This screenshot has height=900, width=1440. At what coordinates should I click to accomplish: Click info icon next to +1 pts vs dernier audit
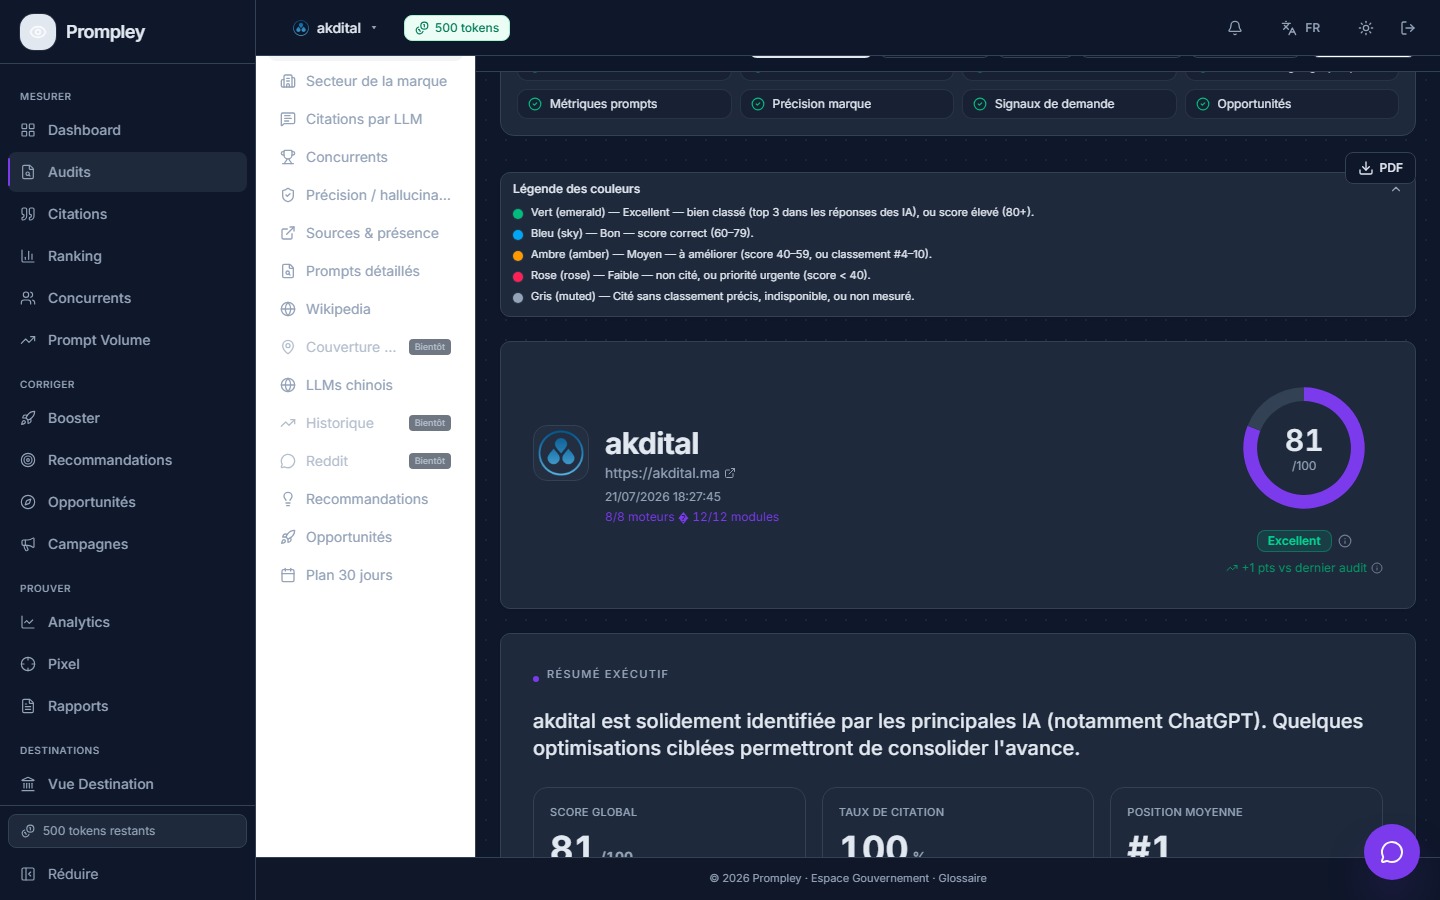(x=1377, y=568)
